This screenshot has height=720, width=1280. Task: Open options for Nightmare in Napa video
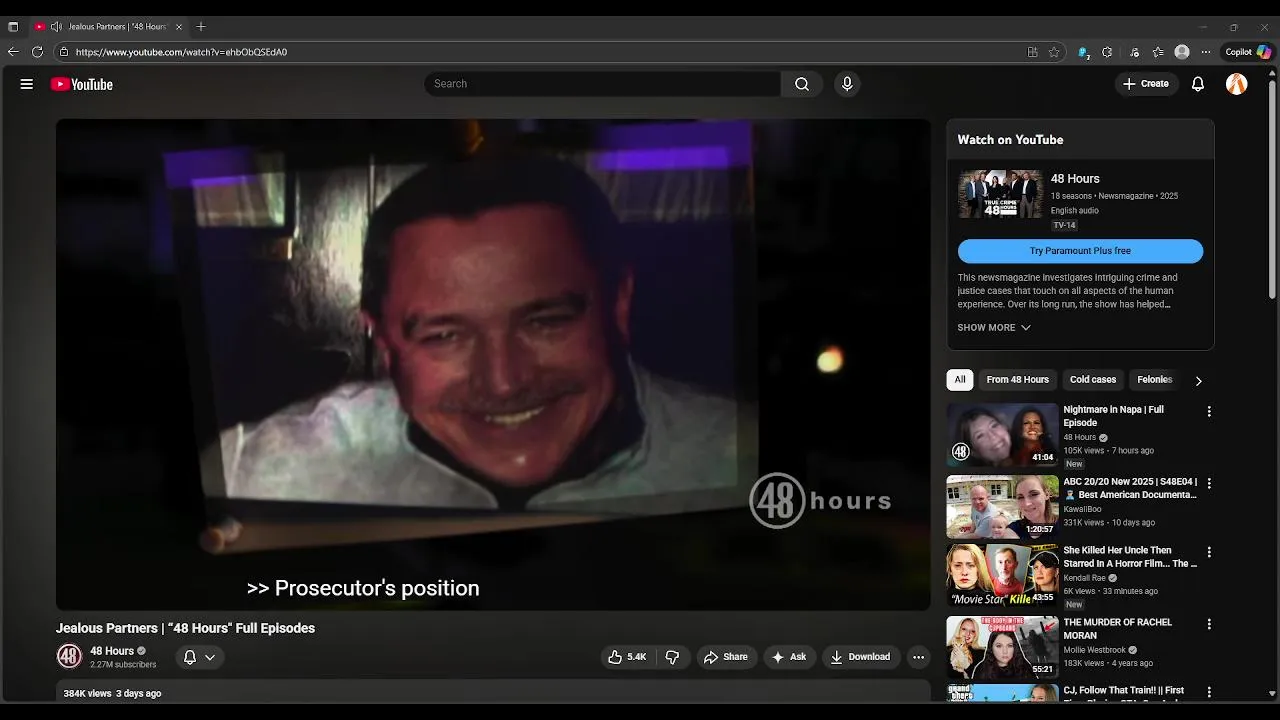[x=1209, y=411]
